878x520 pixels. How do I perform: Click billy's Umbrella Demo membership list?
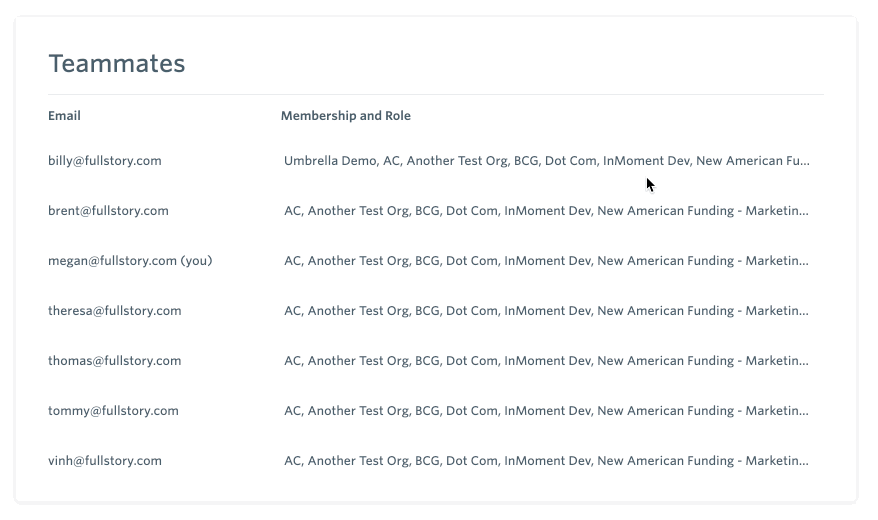coord(547,161)
